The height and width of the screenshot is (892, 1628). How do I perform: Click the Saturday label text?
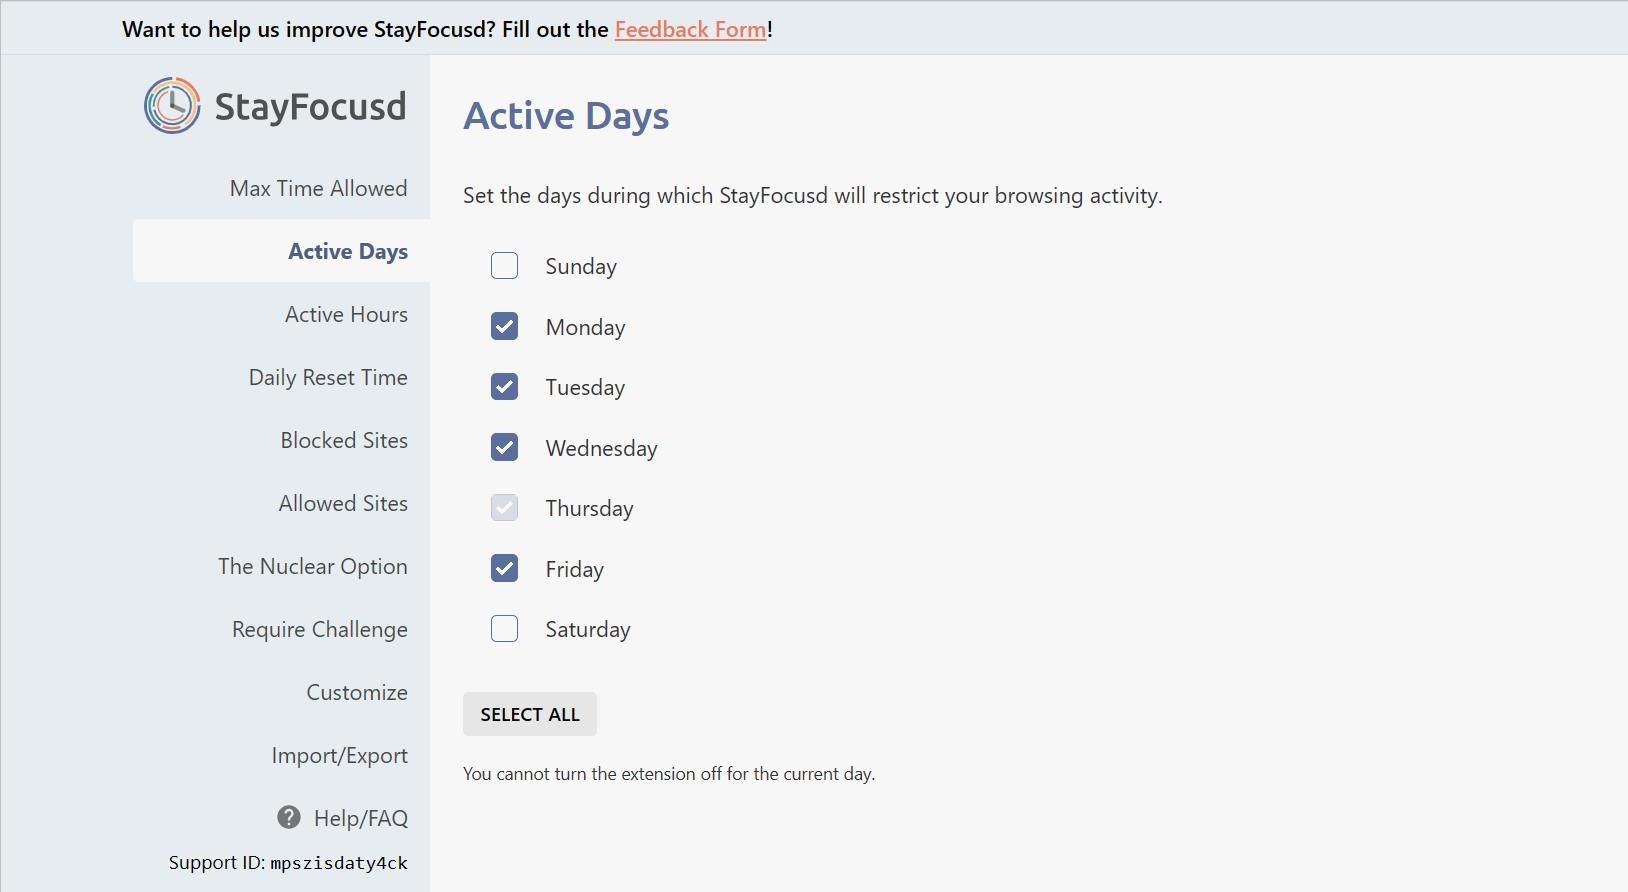(588, 629)
